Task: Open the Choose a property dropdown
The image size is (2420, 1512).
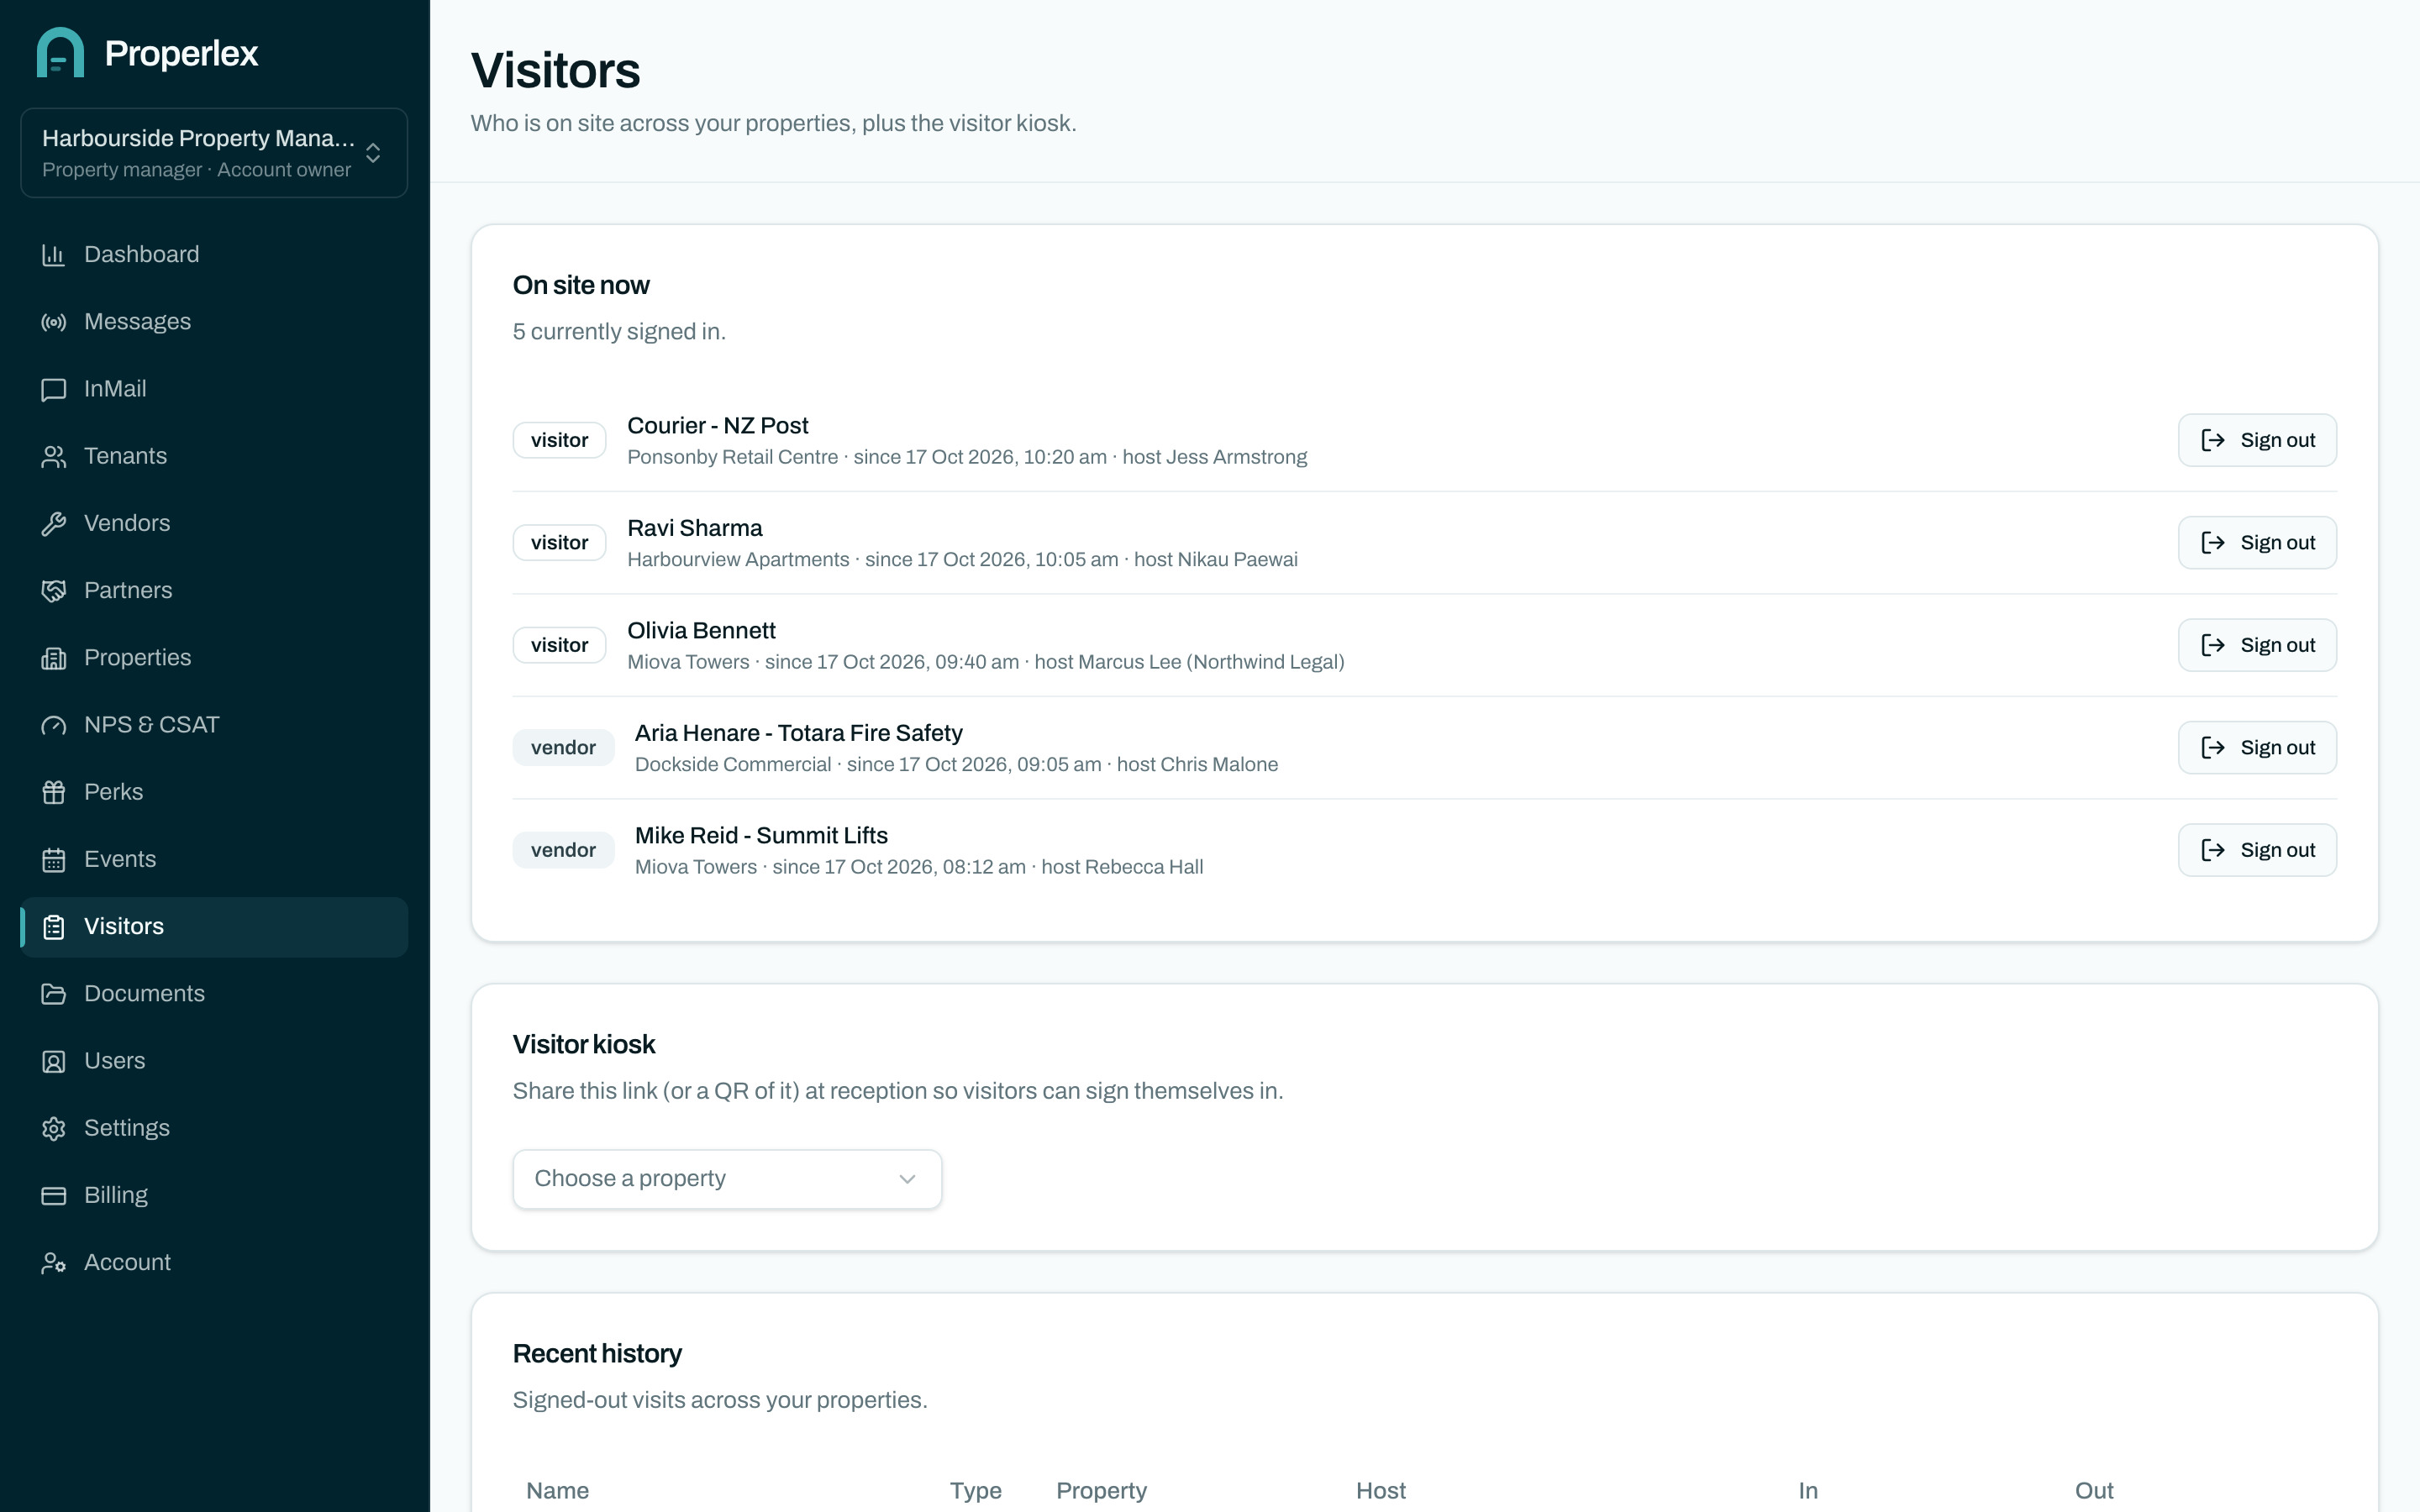Action: coord(727,1179)
